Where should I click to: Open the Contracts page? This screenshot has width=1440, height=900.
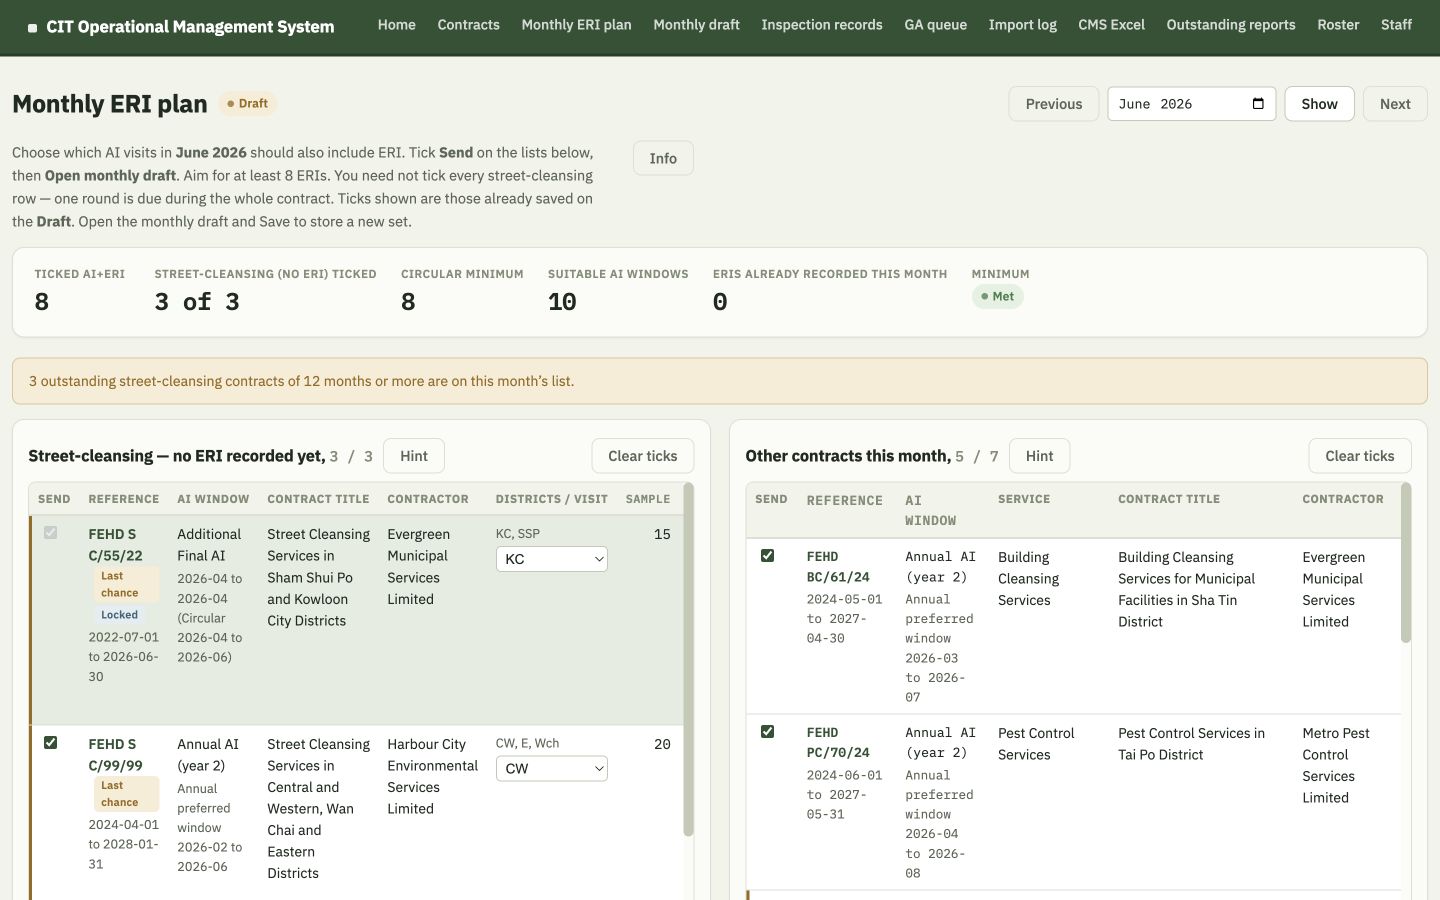point(468,25)
